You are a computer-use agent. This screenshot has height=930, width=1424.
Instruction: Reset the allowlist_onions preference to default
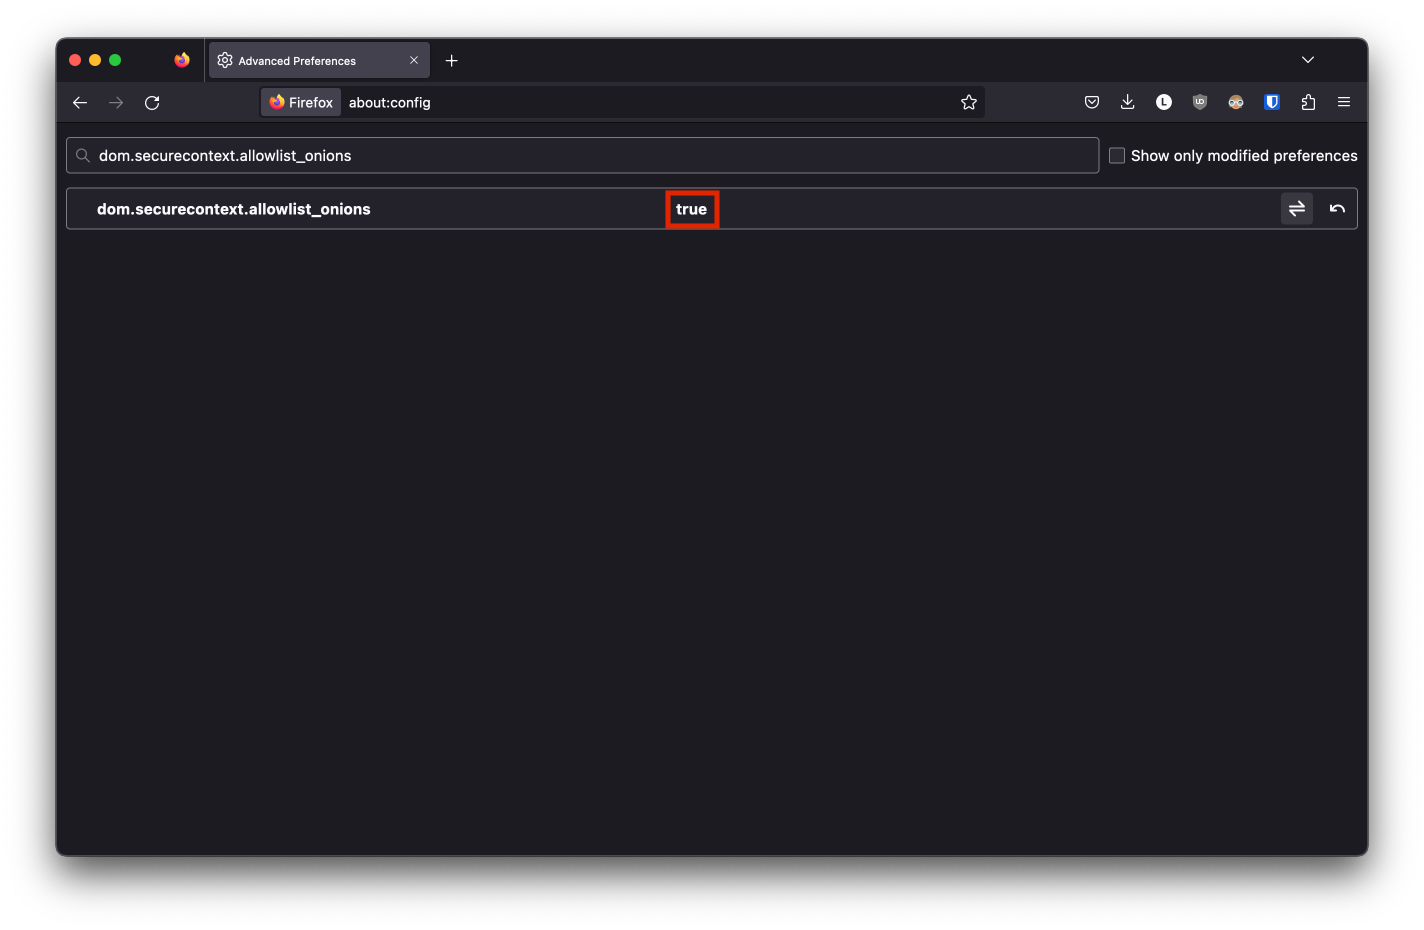[x=1337, y=209]
